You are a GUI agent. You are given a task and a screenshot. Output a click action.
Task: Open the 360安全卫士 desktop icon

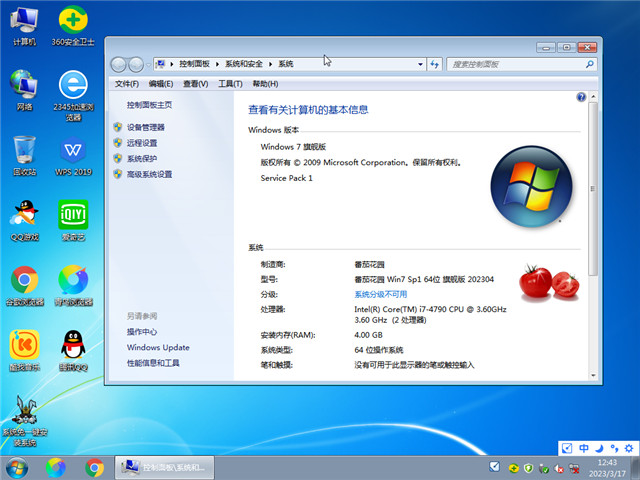(73, 25)
